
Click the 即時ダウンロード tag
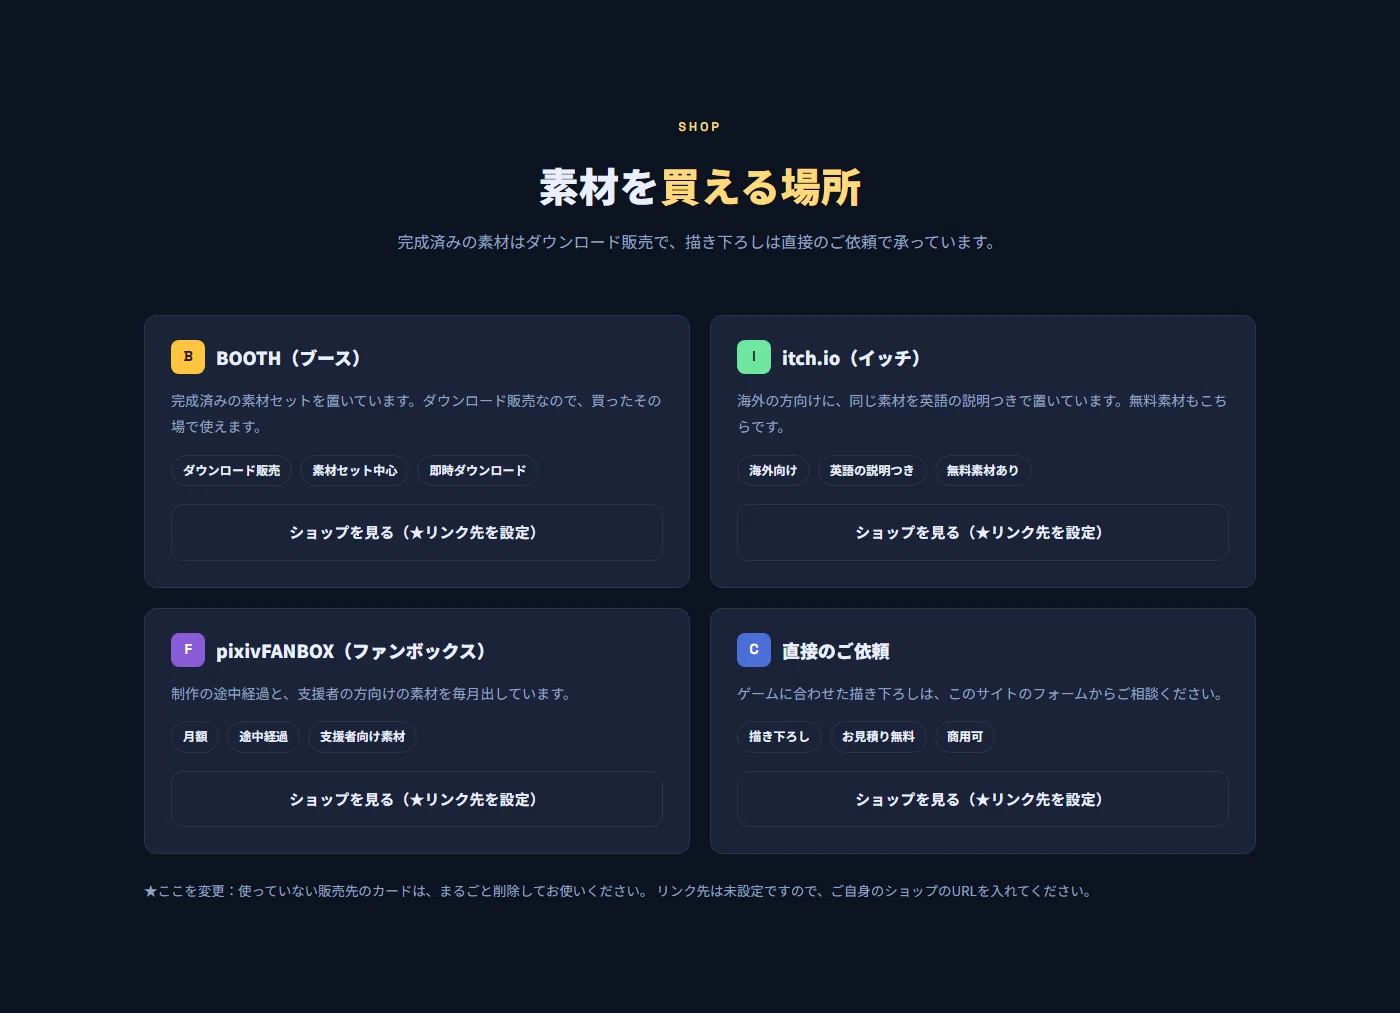tap(478, 471)
